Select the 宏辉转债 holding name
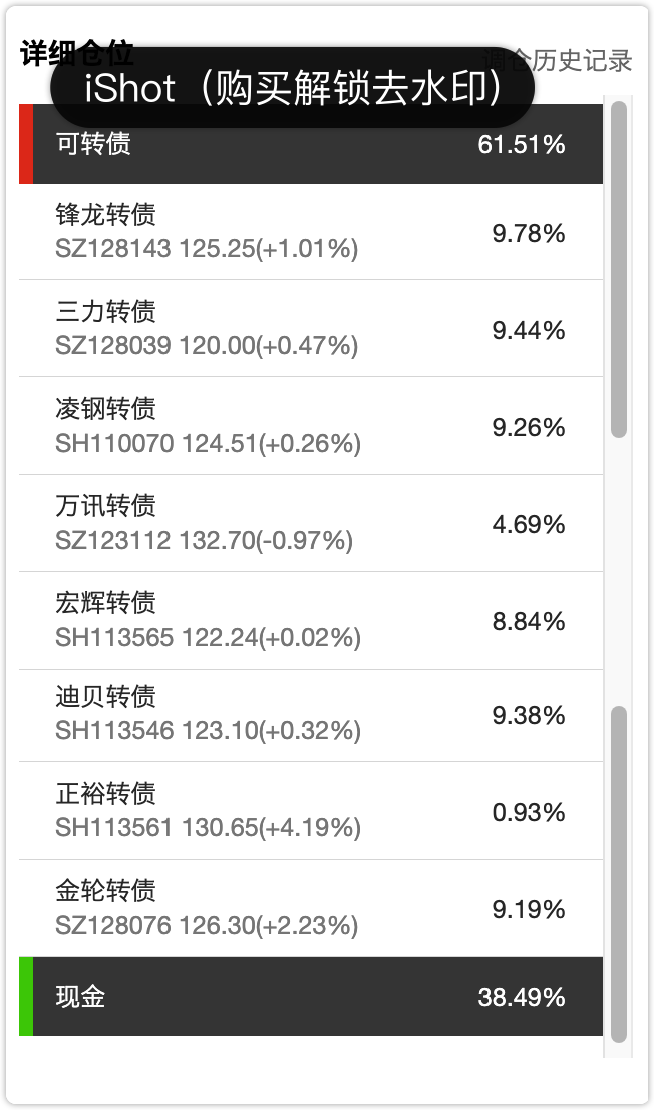The width and height of the screenshot is (654, 1110). coord(106,603)
